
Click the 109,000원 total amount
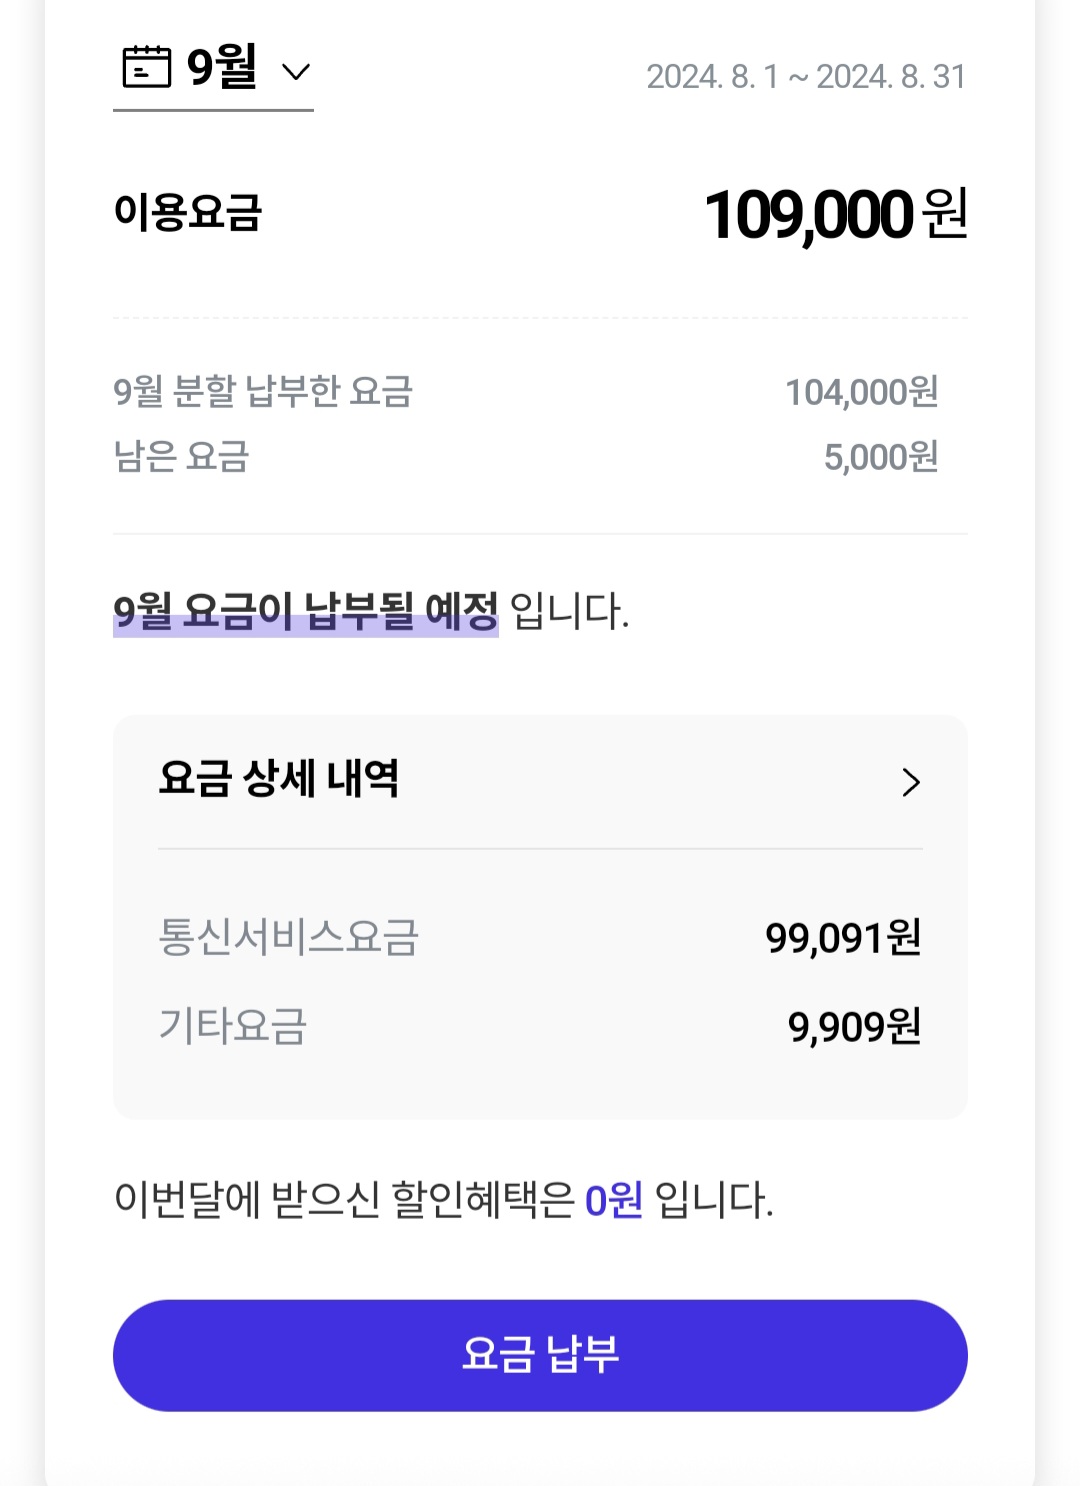coord(836,214)
